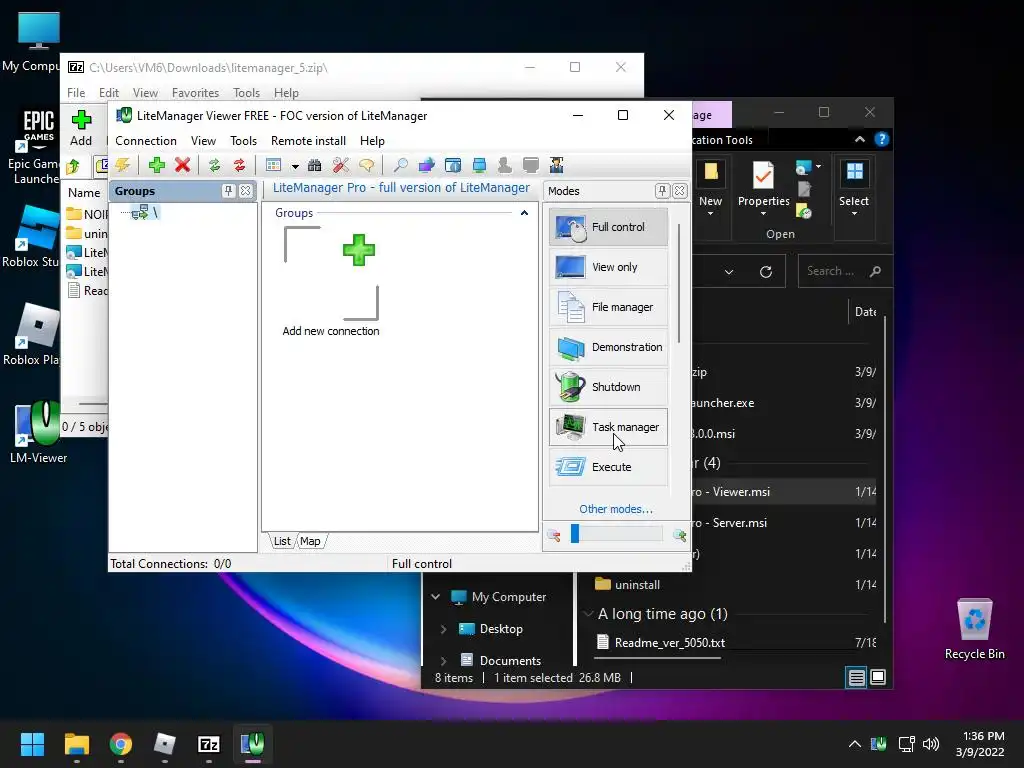Image resolution: width=1024 pixels, height=768 pixels.
Task: Open LiteManager View menu
Action: (x=203, y=141)
